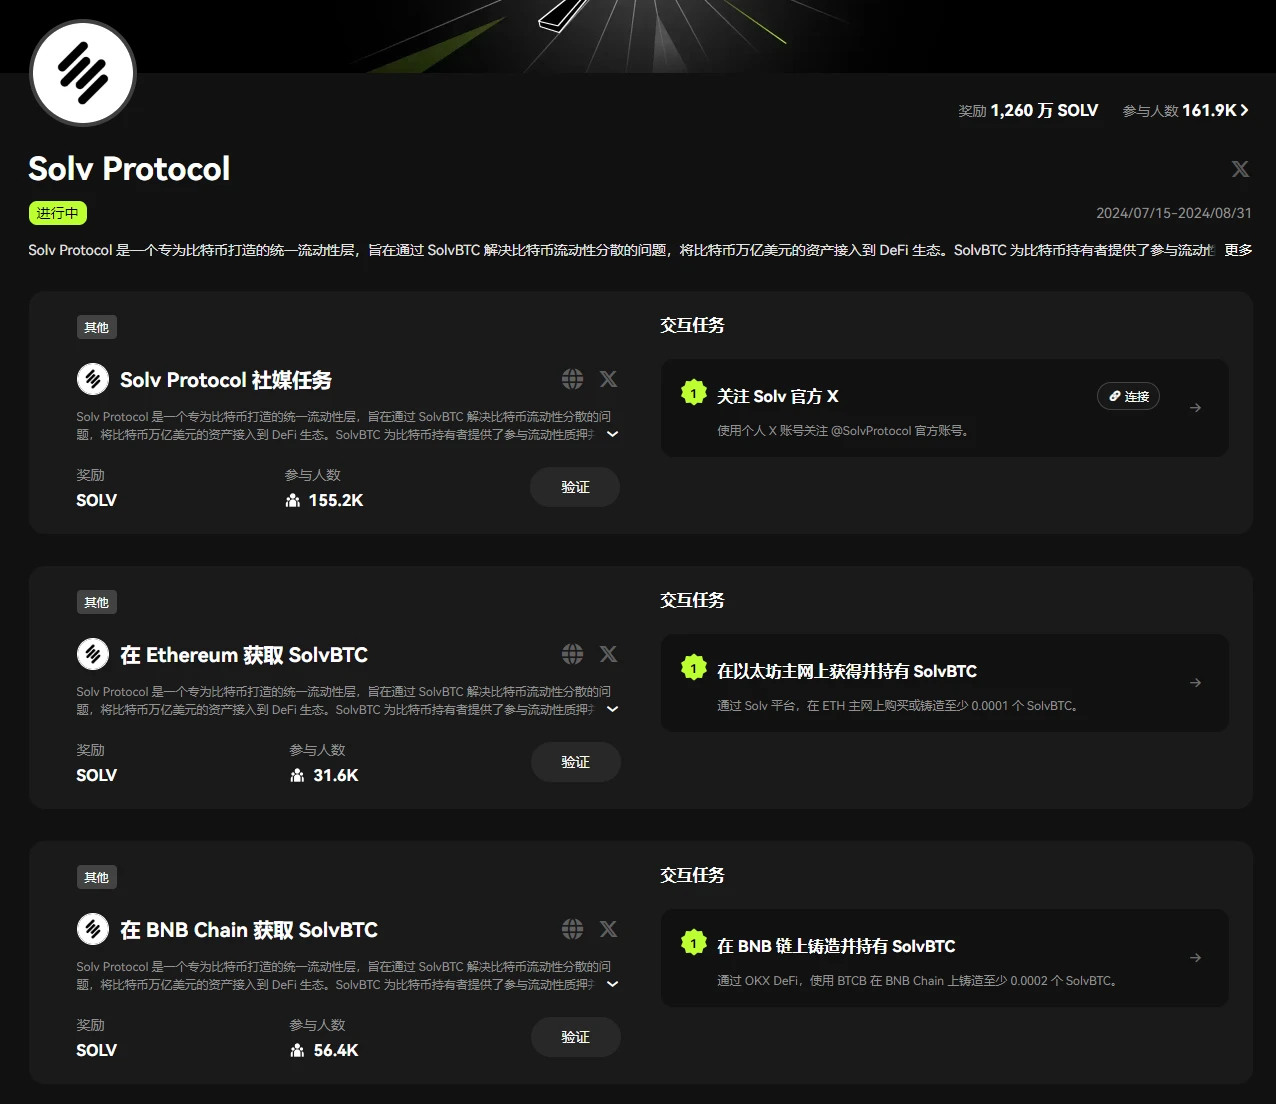Open the 参与人数 161.9K participants link
The width and height of the screenshot is (1276, 1104).
tap(1185, 111)
